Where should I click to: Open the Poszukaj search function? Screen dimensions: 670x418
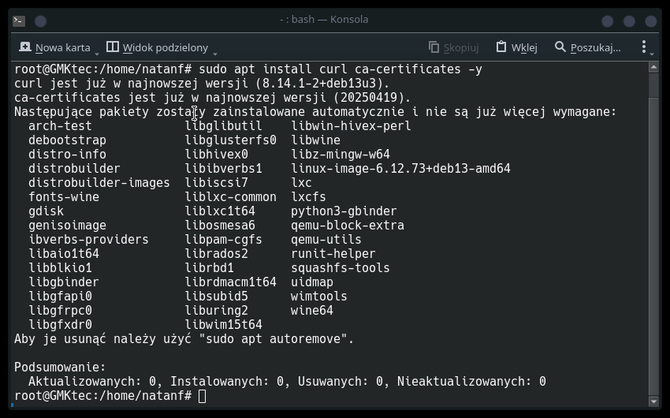tap(588, 47)
